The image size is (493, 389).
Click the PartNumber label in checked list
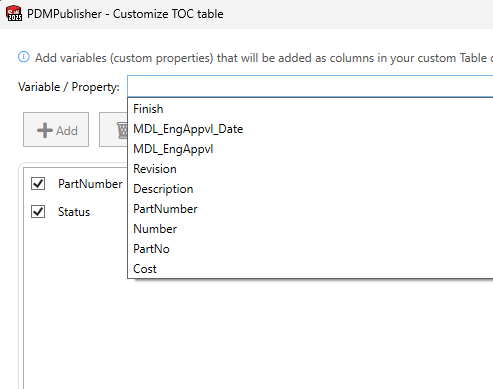click(90, 184)
